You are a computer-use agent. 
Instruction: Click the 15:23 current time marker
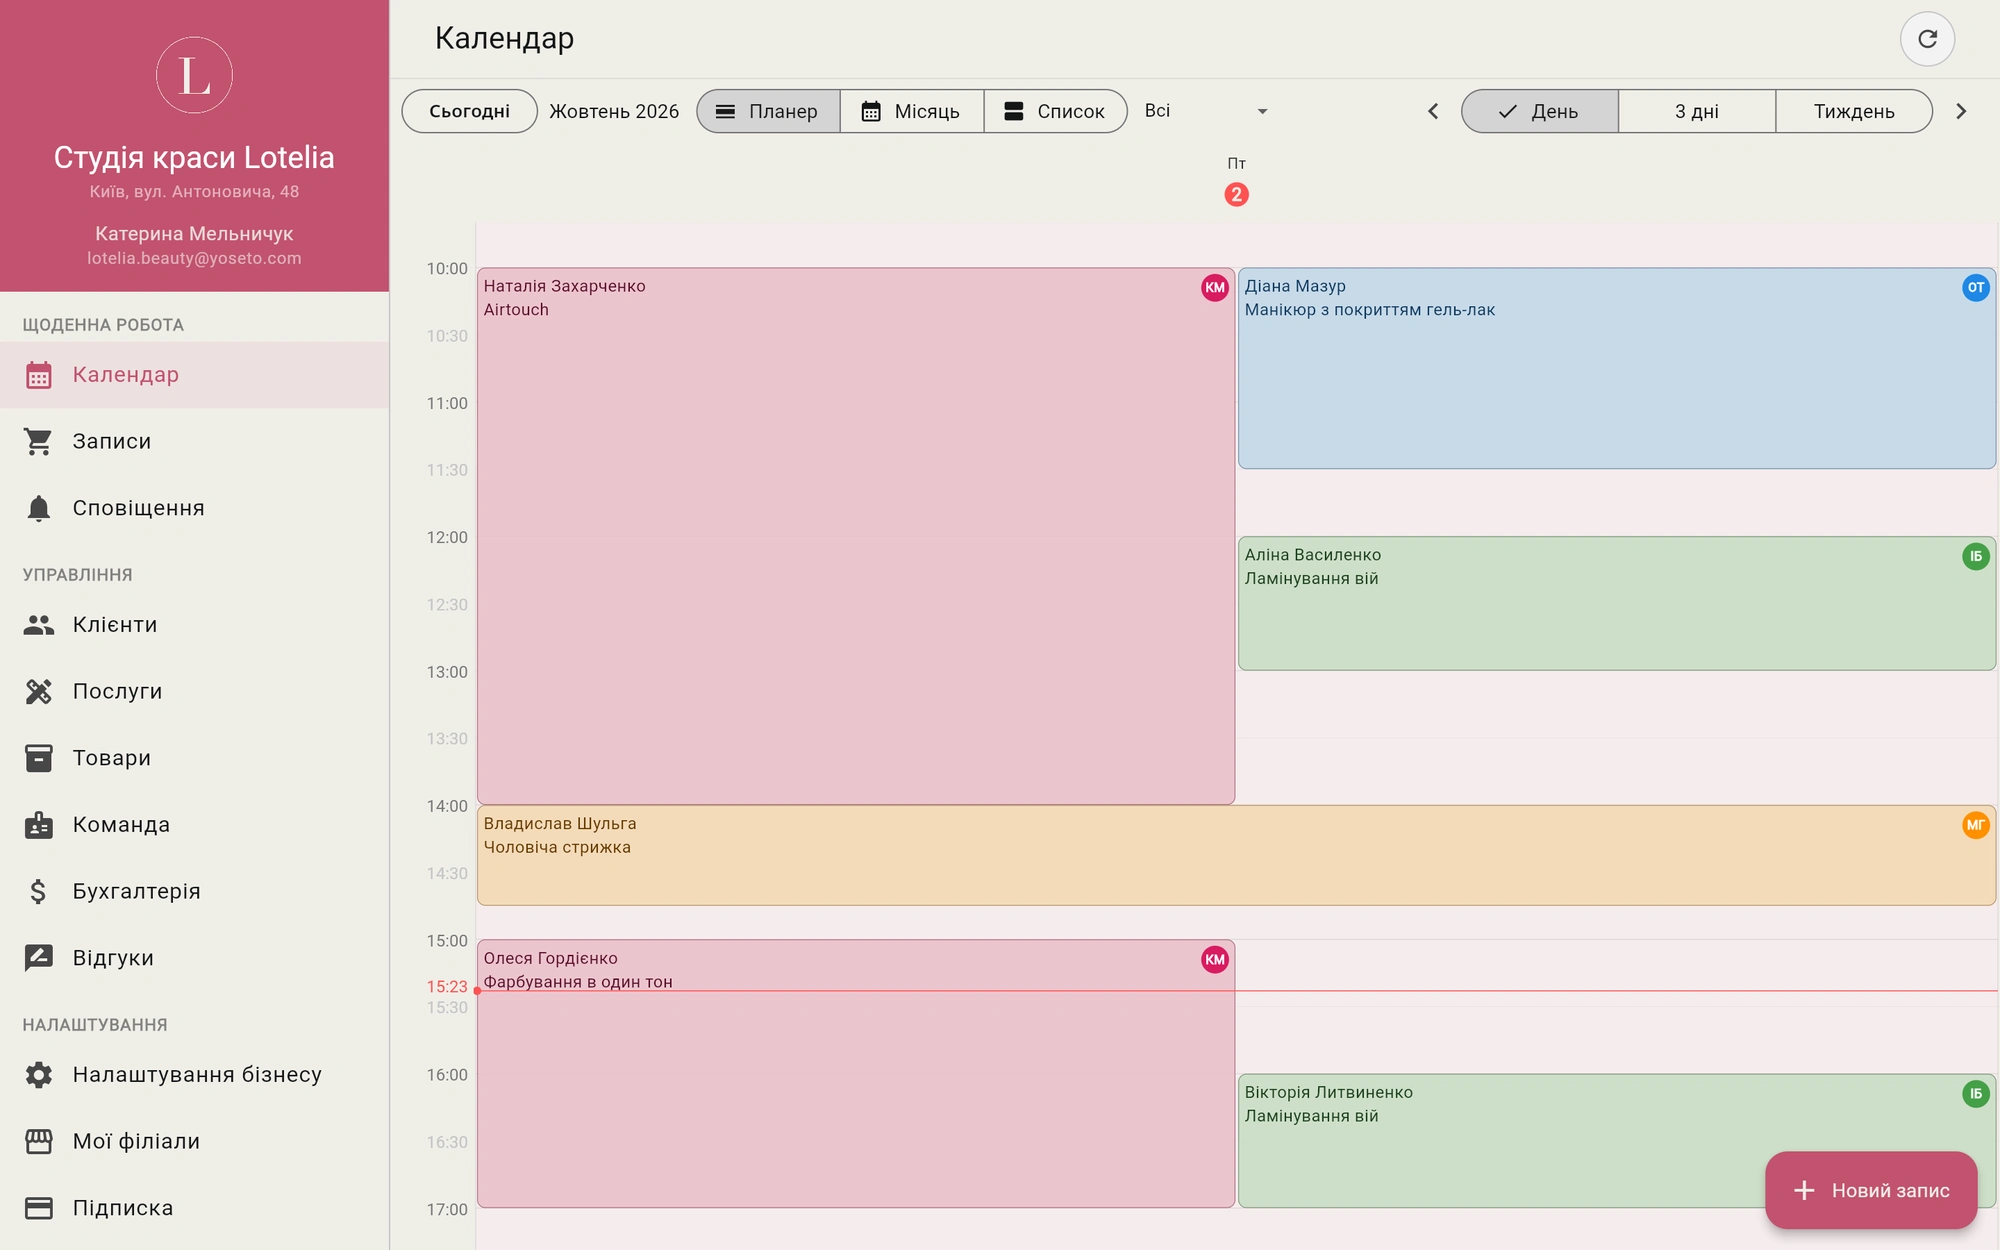tap(447, 987)
